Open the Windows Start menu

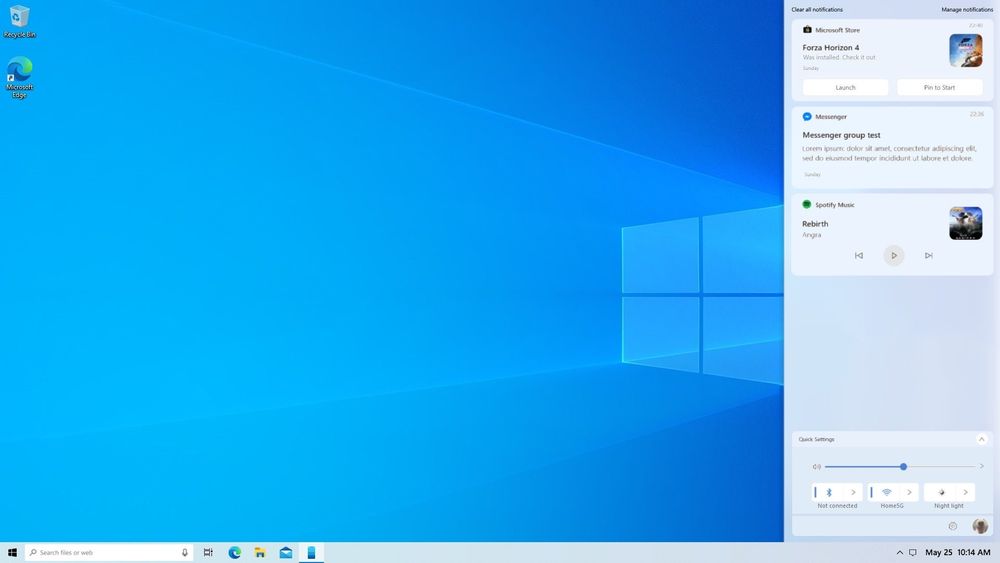coord(12,552)
